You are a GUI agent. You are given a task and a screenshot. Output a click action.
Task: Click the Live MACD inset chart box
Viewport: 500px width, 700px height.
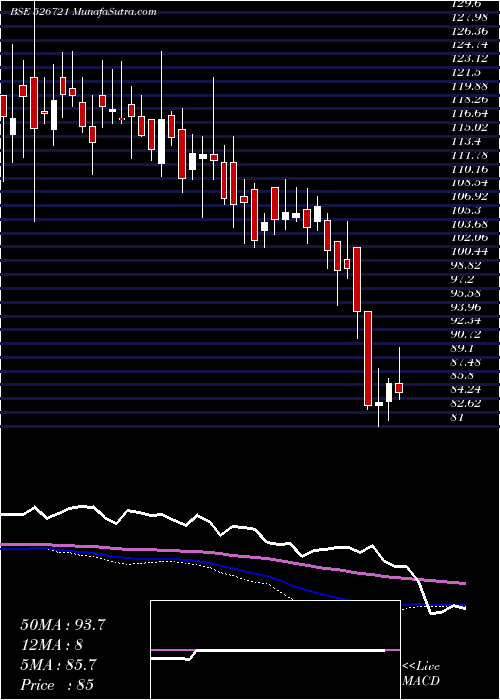[x=275, y=650]
